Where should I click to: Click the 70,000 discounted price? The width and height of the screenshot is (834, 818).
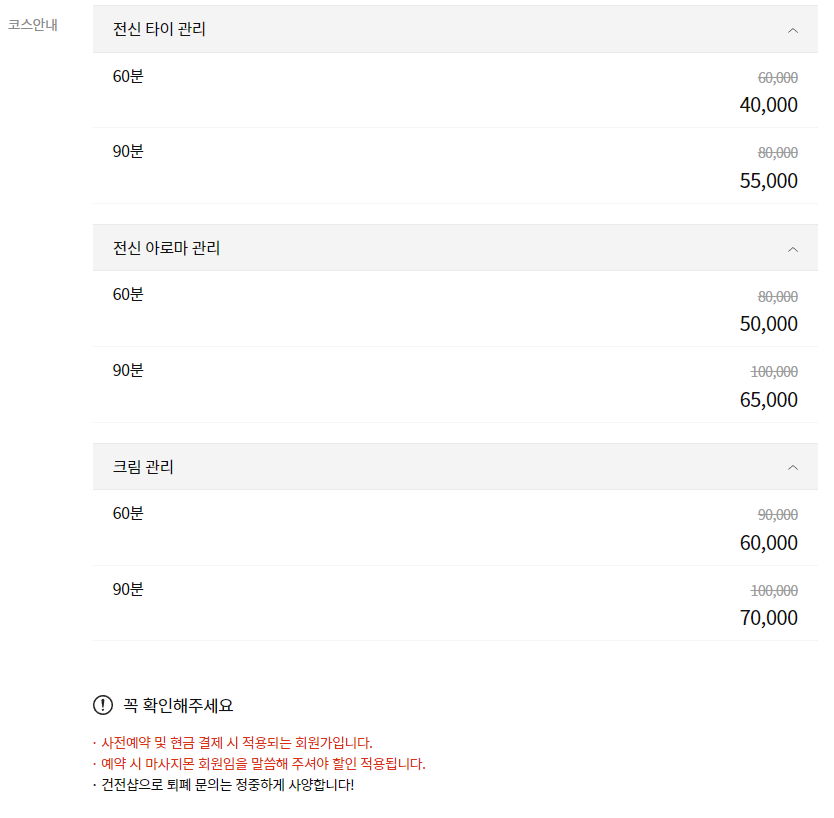pyautogui.click(x=768, y=618)
